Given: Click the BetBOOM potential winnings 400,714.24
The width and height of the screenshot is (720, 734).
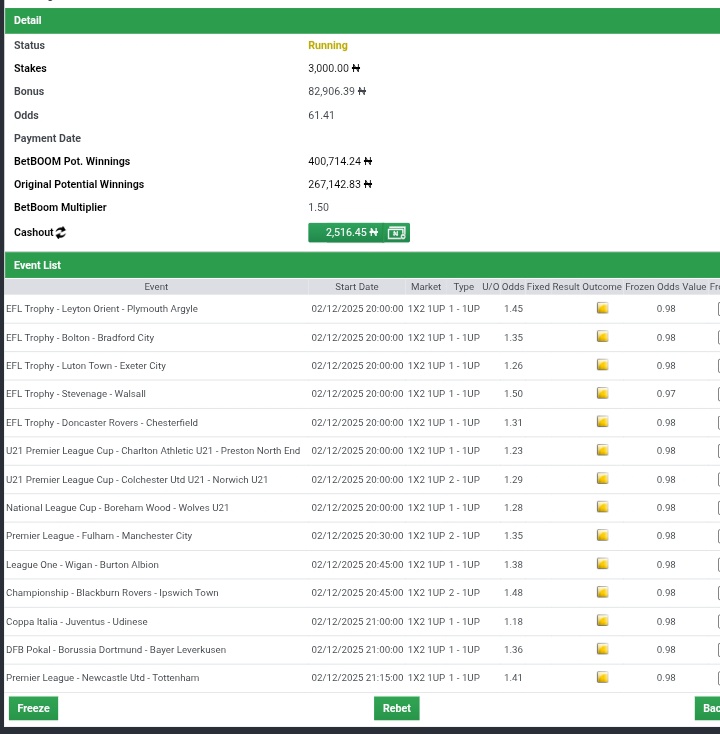Looking at the screenshot, I should [x=340, y=161].
